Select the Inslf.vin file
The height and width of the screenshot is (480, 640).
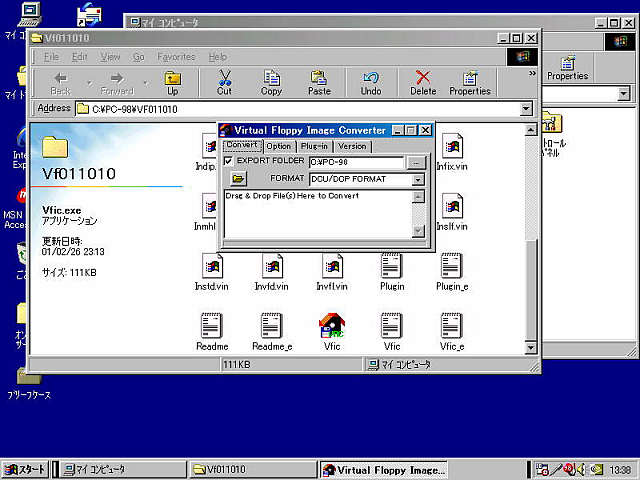pos(452,212)
